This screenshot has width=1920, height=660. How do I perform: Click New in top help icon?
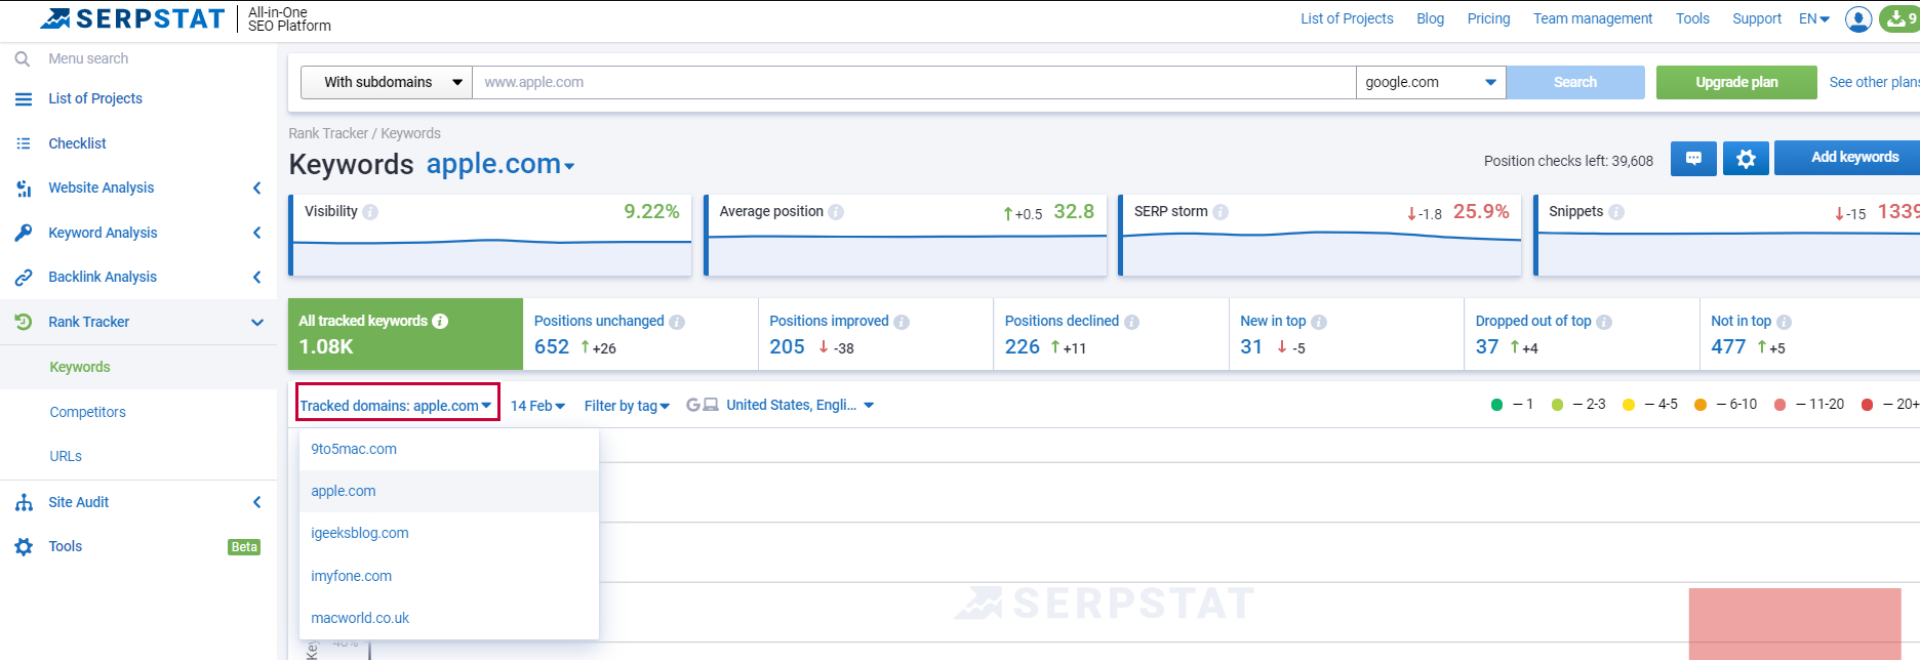coord(1319,322)
